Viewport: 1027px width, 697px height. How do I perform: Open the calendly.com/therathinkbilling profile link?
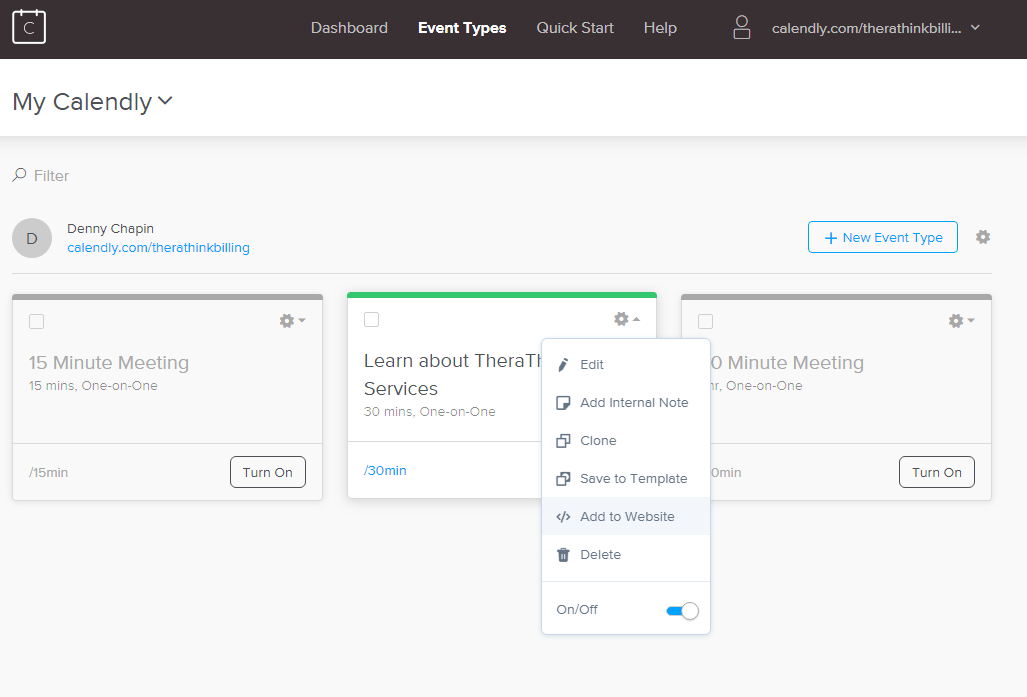pos(159,248)
